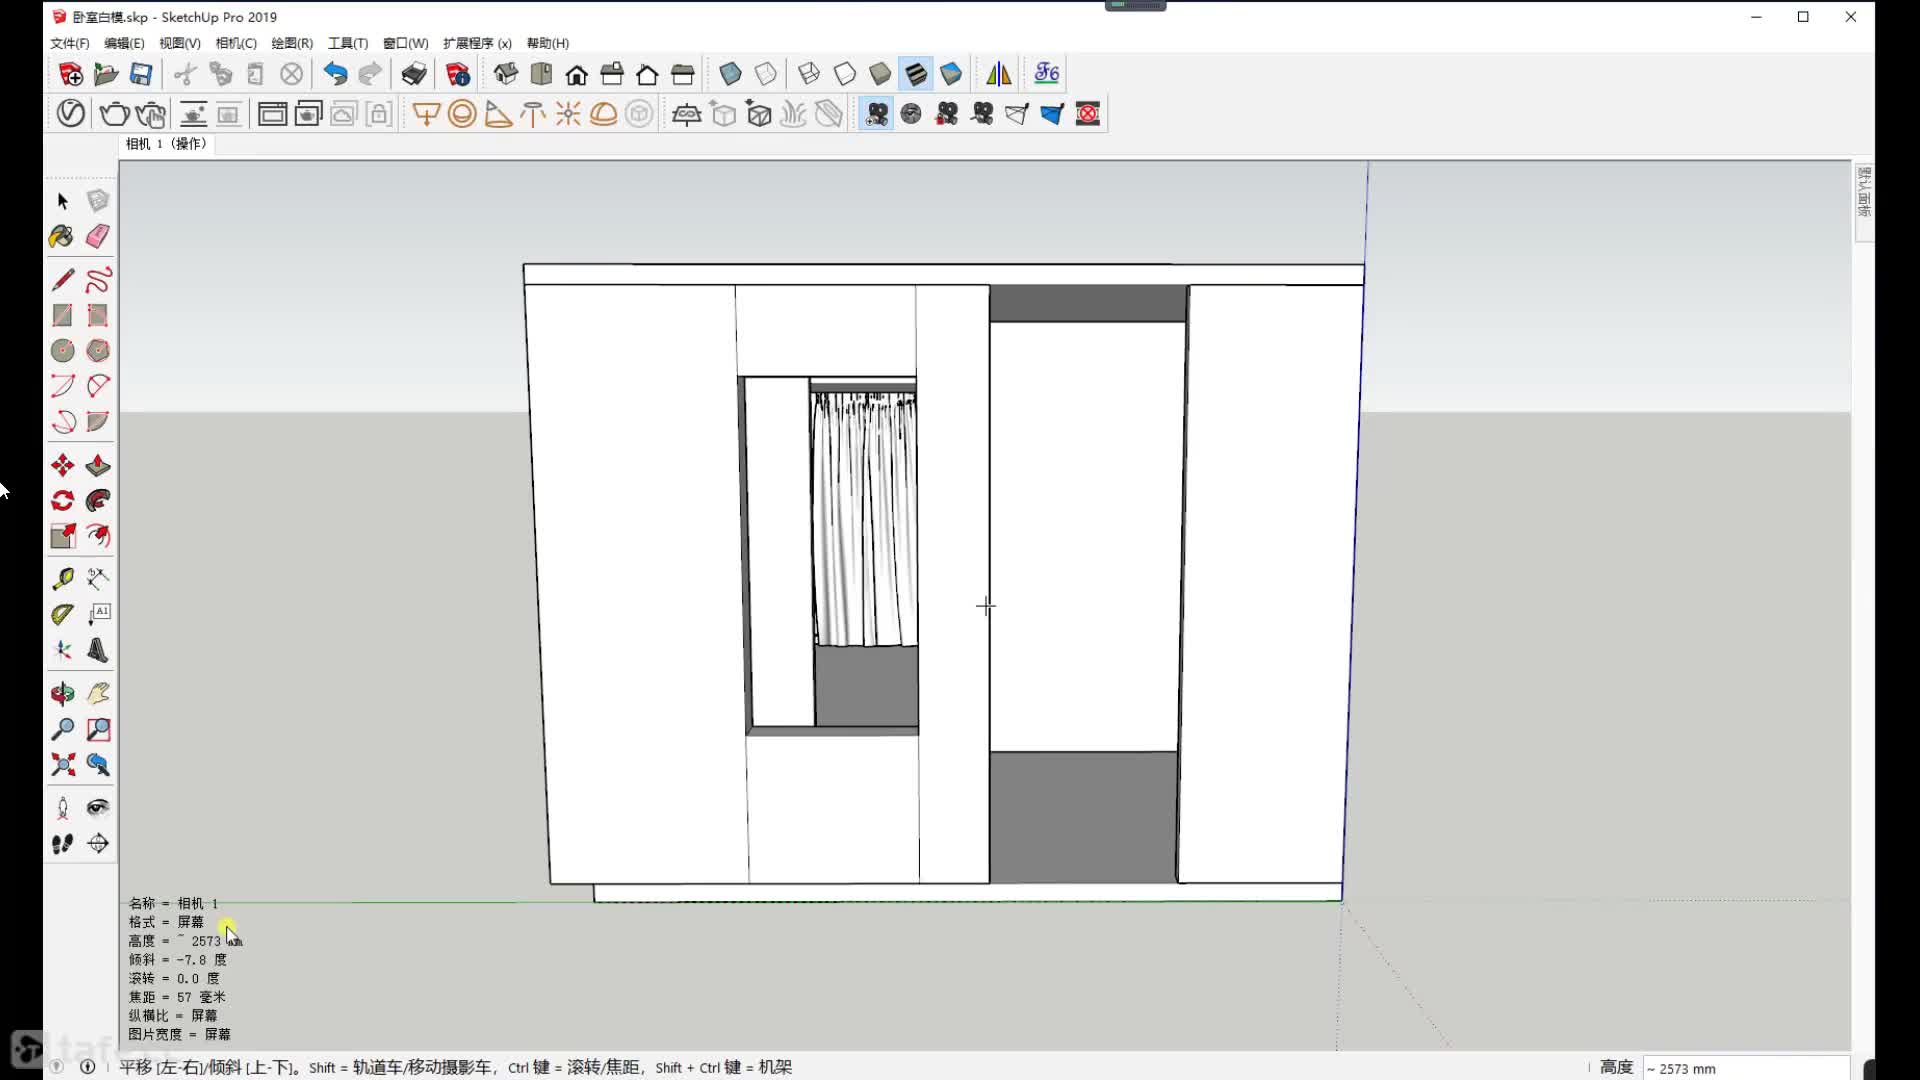
Task: Activate the Walk footprints tool
Action: point(62,844)
